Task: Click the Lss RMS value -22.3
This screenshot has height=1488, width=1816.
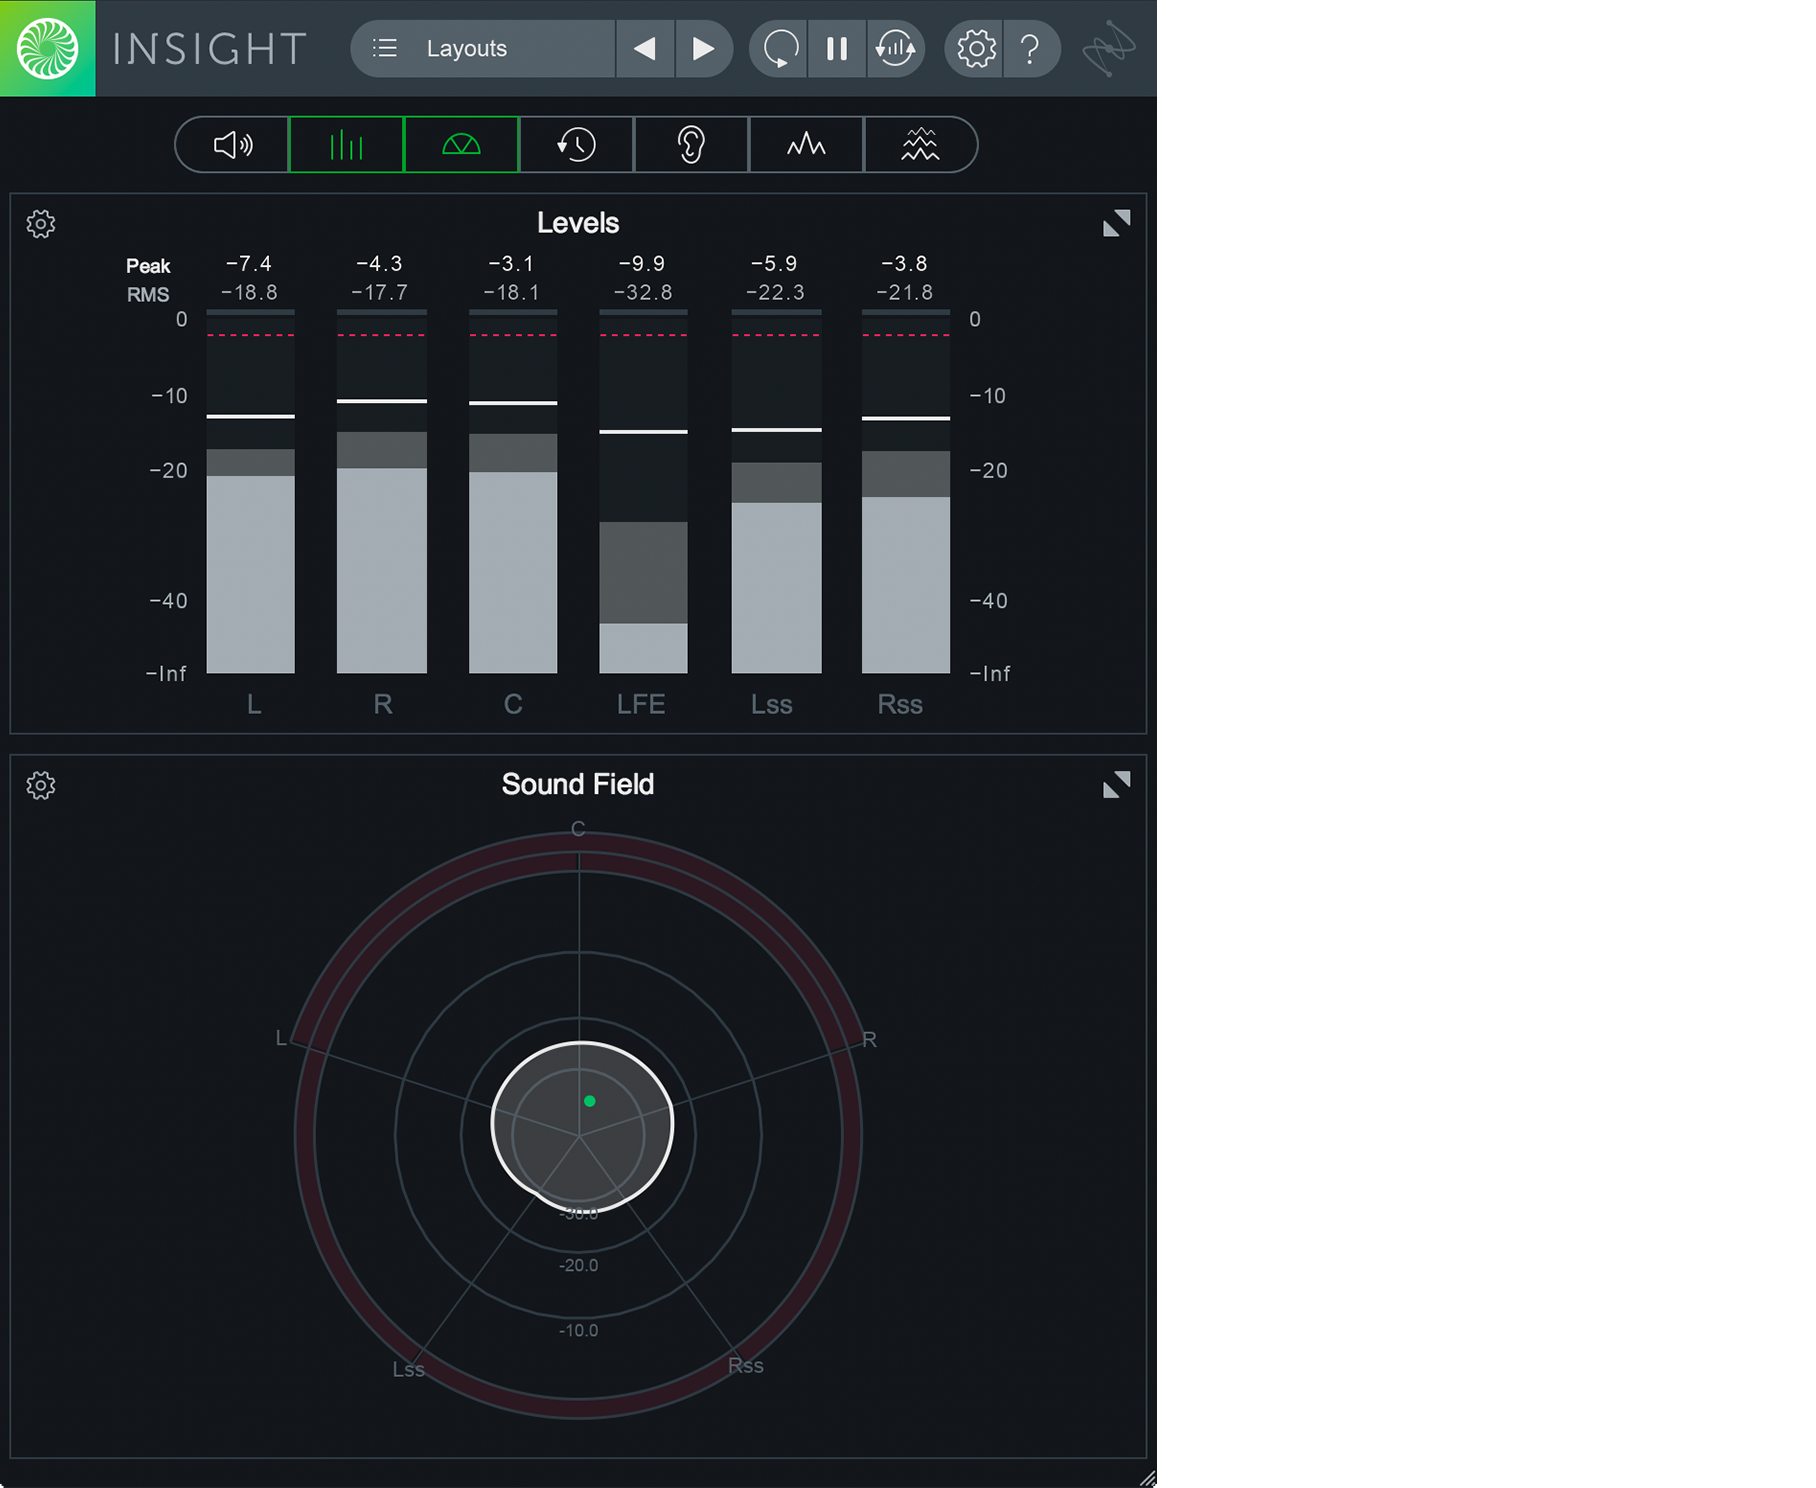Action: 775,292
